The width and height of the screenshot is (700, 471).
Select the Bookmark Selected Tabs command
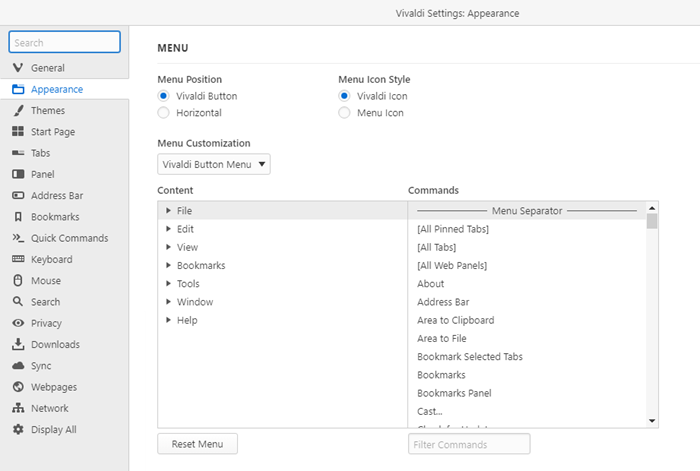tap(470, 357)
